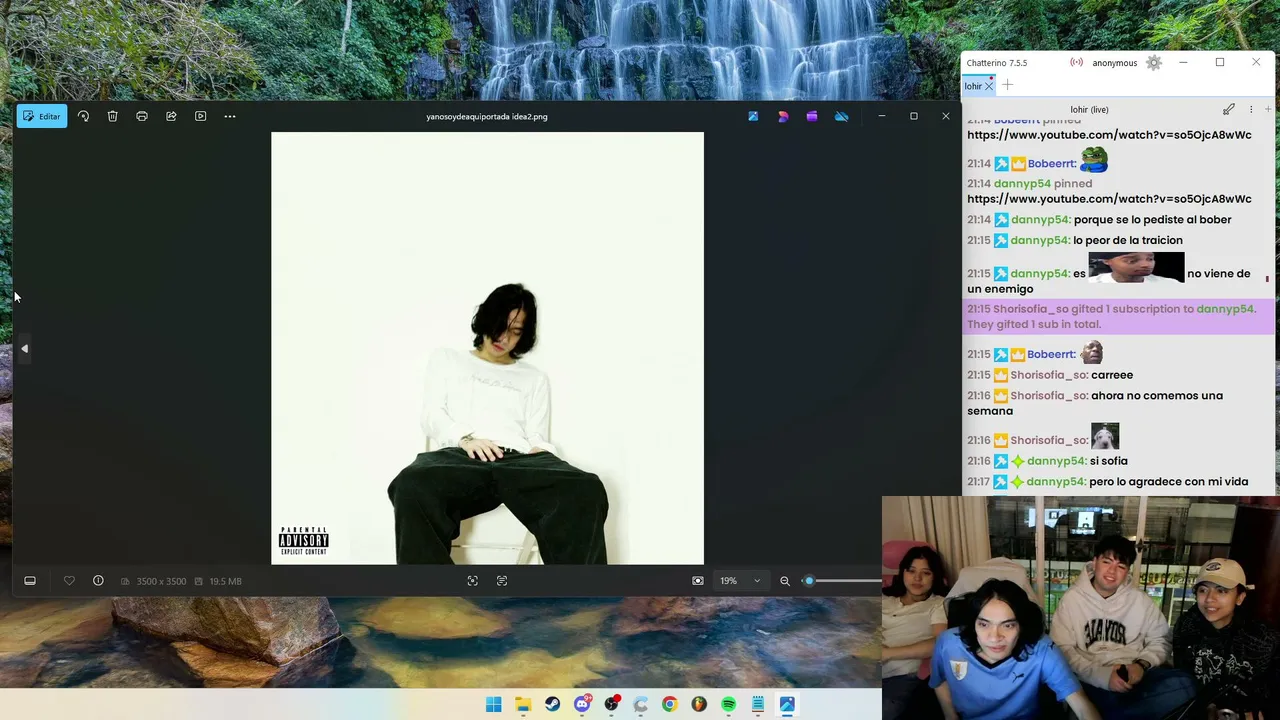This screenshot has width=1280, height=720.
Task: Click dannyp54 in 'porque se lo pediste' message
Action: click(1040, 220)
